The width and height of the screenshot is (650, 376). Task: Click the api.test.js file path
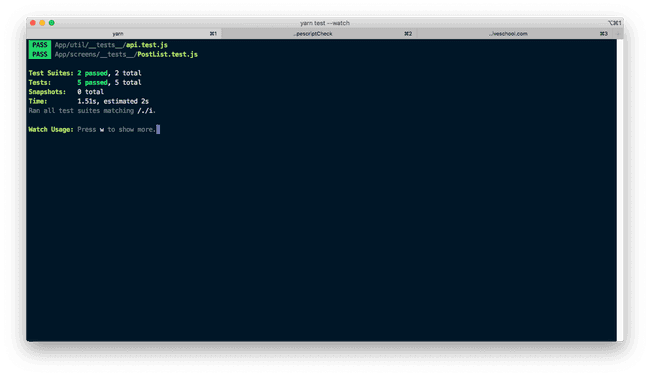click(111, 45)
